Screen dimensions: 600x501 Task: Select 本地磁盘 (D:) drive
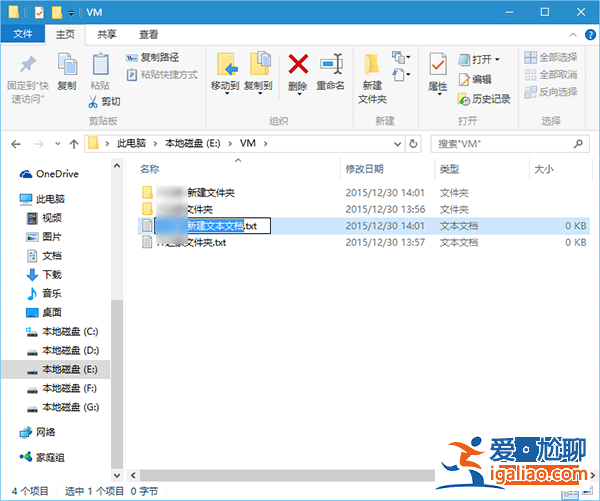pos(63,350)
